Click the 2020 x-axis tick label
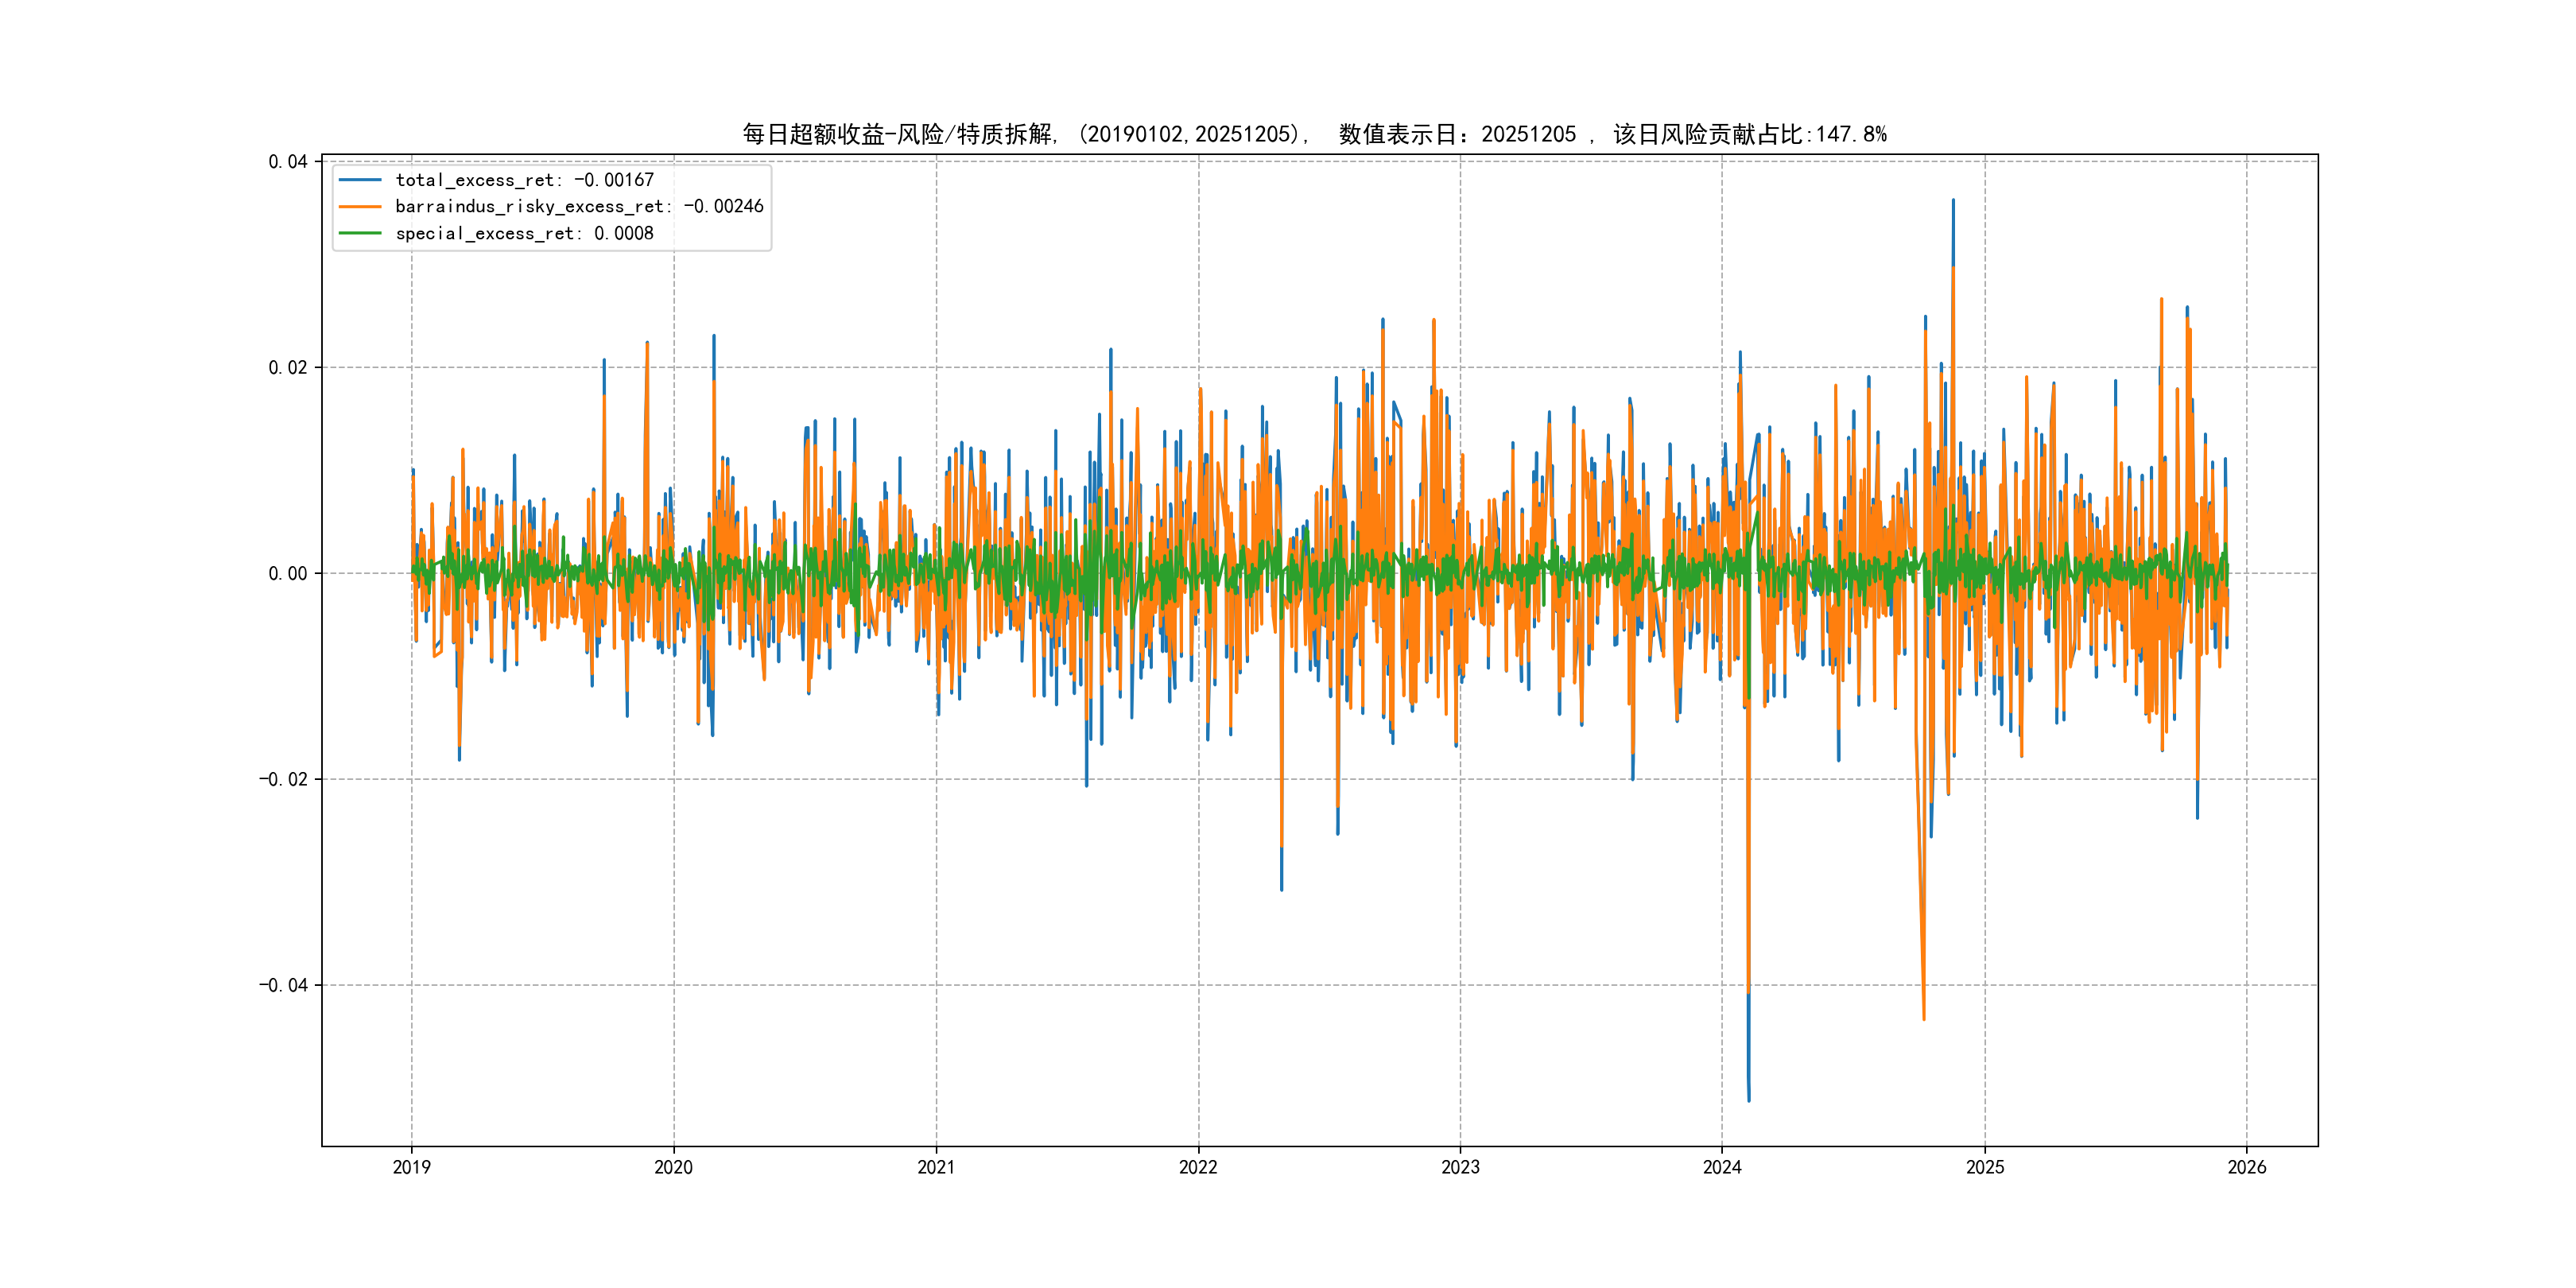The image size is (2576, 1288). 673,1167
